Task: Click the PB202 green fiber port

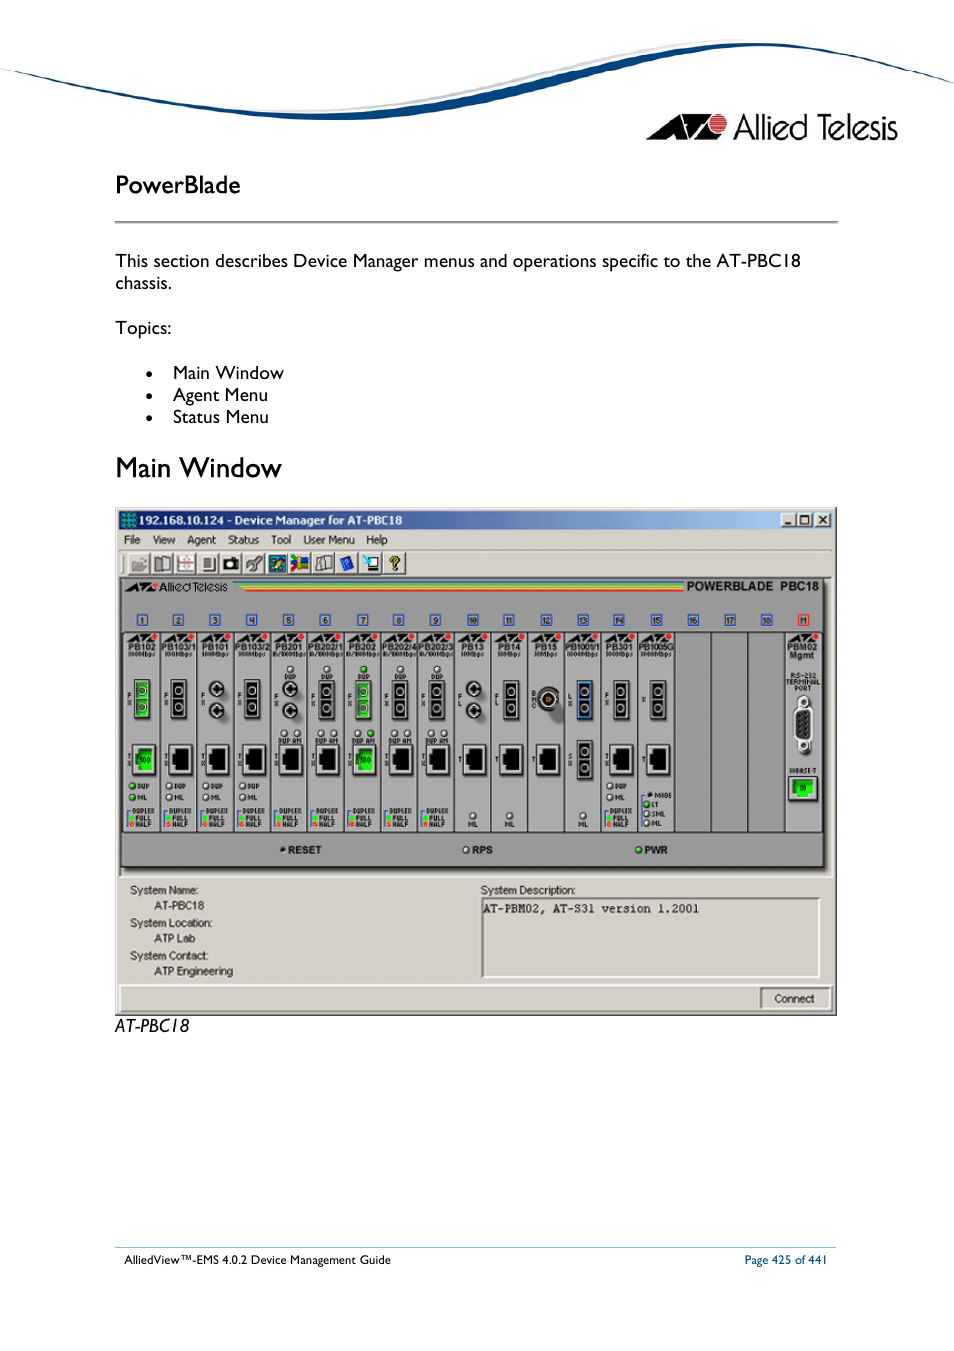Action: point(363,700)
